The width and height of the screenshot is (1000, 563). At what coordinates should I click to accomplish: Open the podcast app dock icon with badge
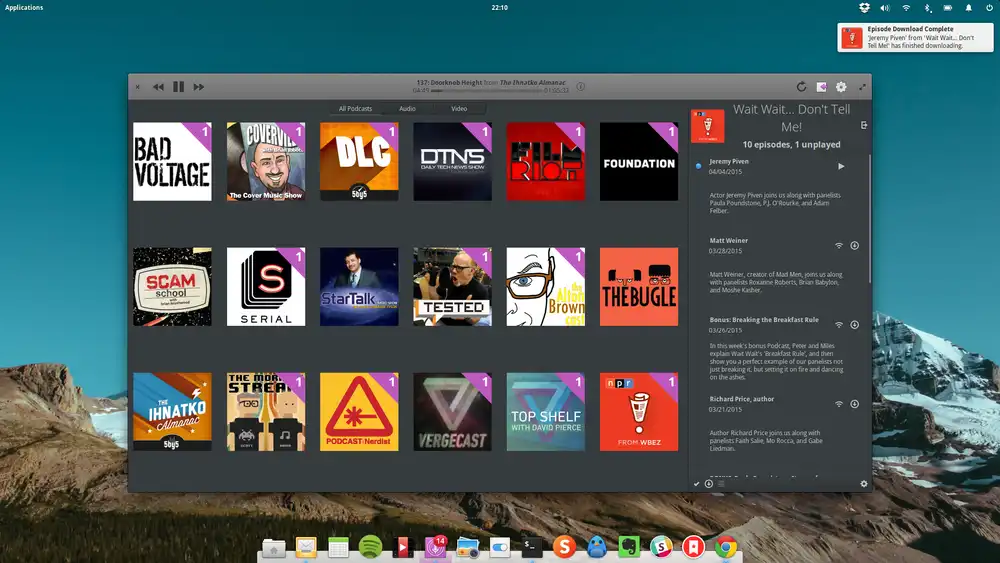[436, 547]
